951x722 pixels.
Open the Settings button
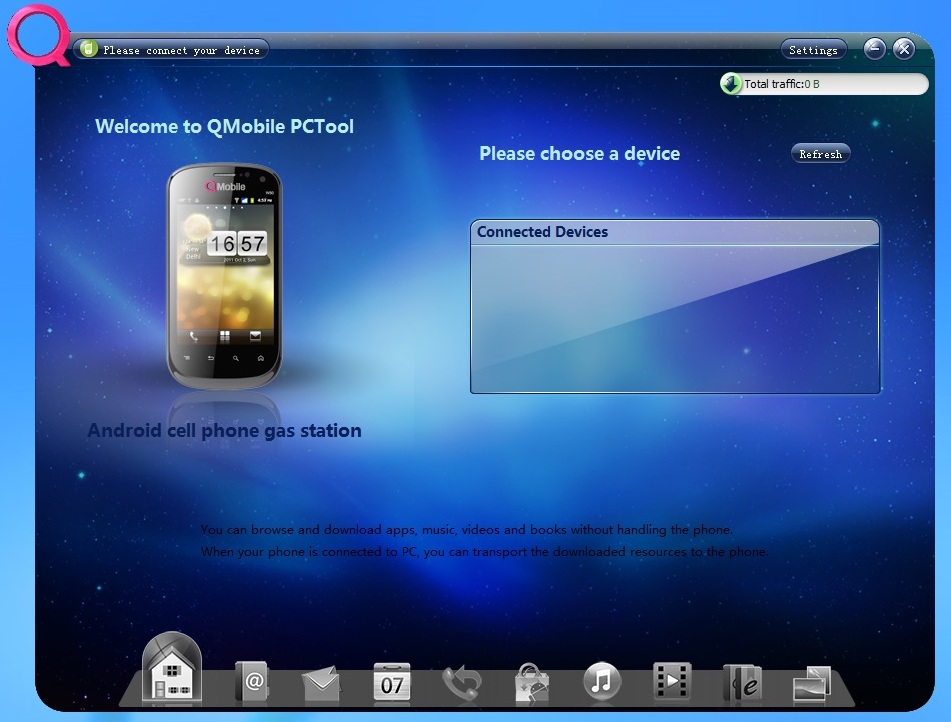pos(813,50)
